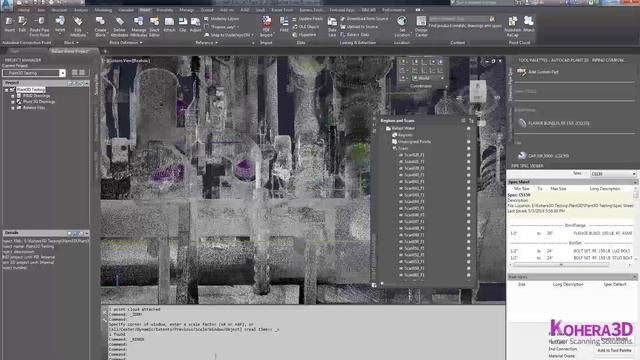Open the Current Project dropdown

(x=62, y=73)
